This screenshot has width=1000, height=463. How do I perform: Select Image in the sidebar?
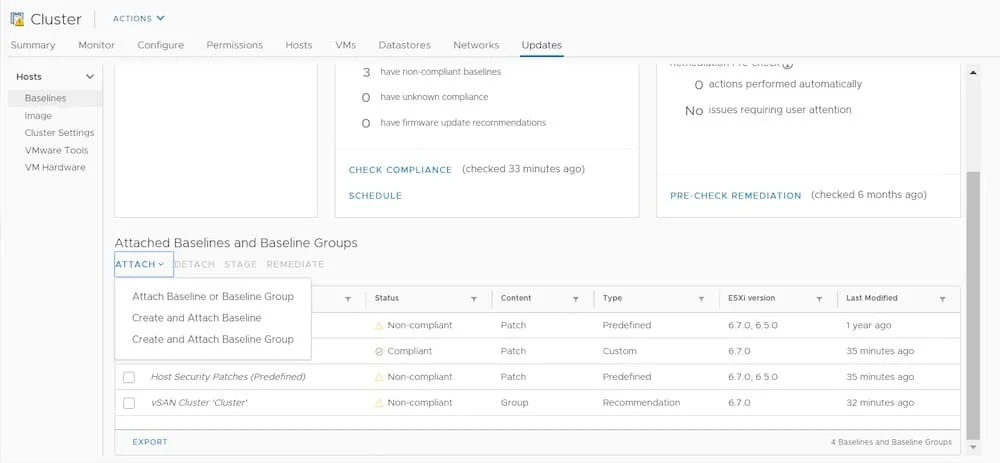[x=38, y=116]
